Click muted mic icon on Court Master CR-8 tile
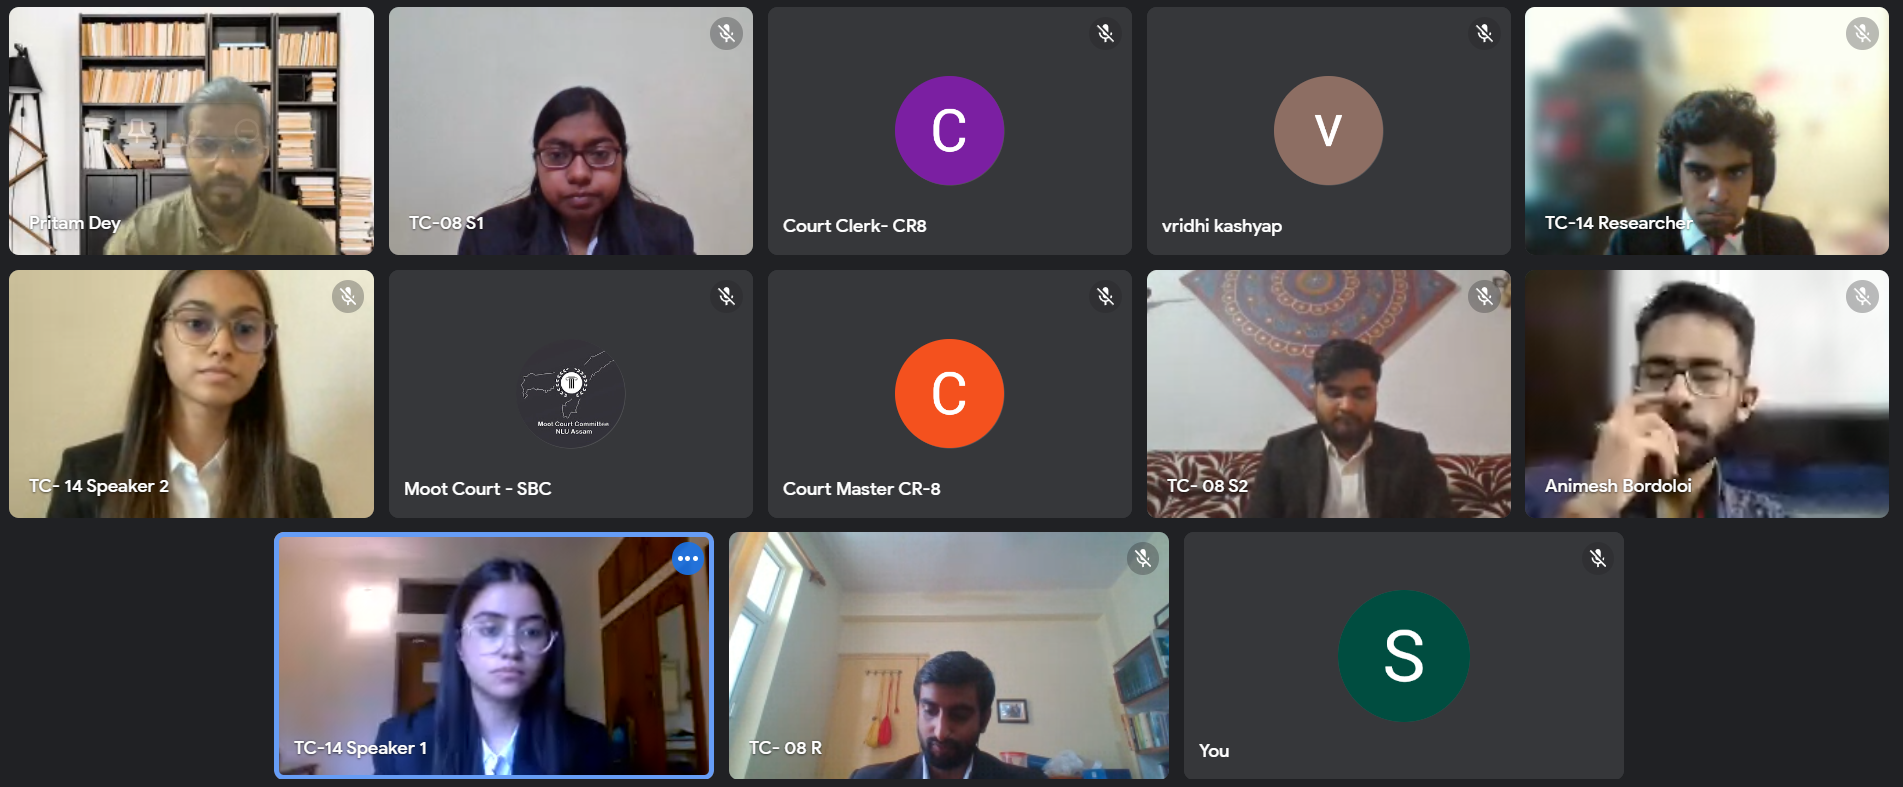1903x787 pixels. (x=1105, y=296)
